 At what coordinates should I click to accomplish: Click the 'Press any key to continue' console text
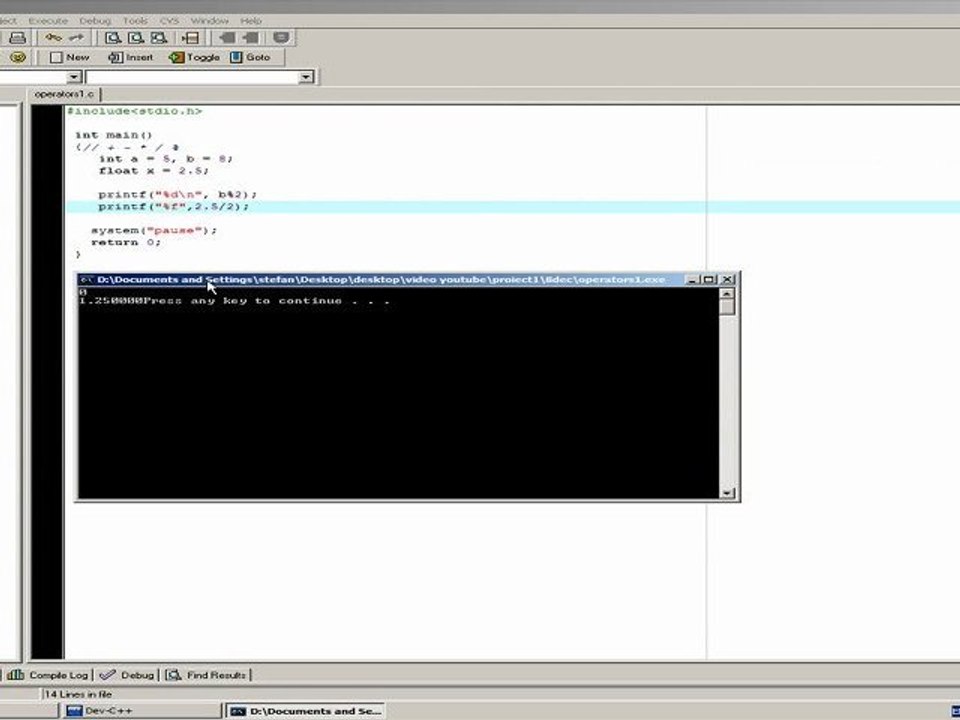pyautogui.click(x=267, y=301)
